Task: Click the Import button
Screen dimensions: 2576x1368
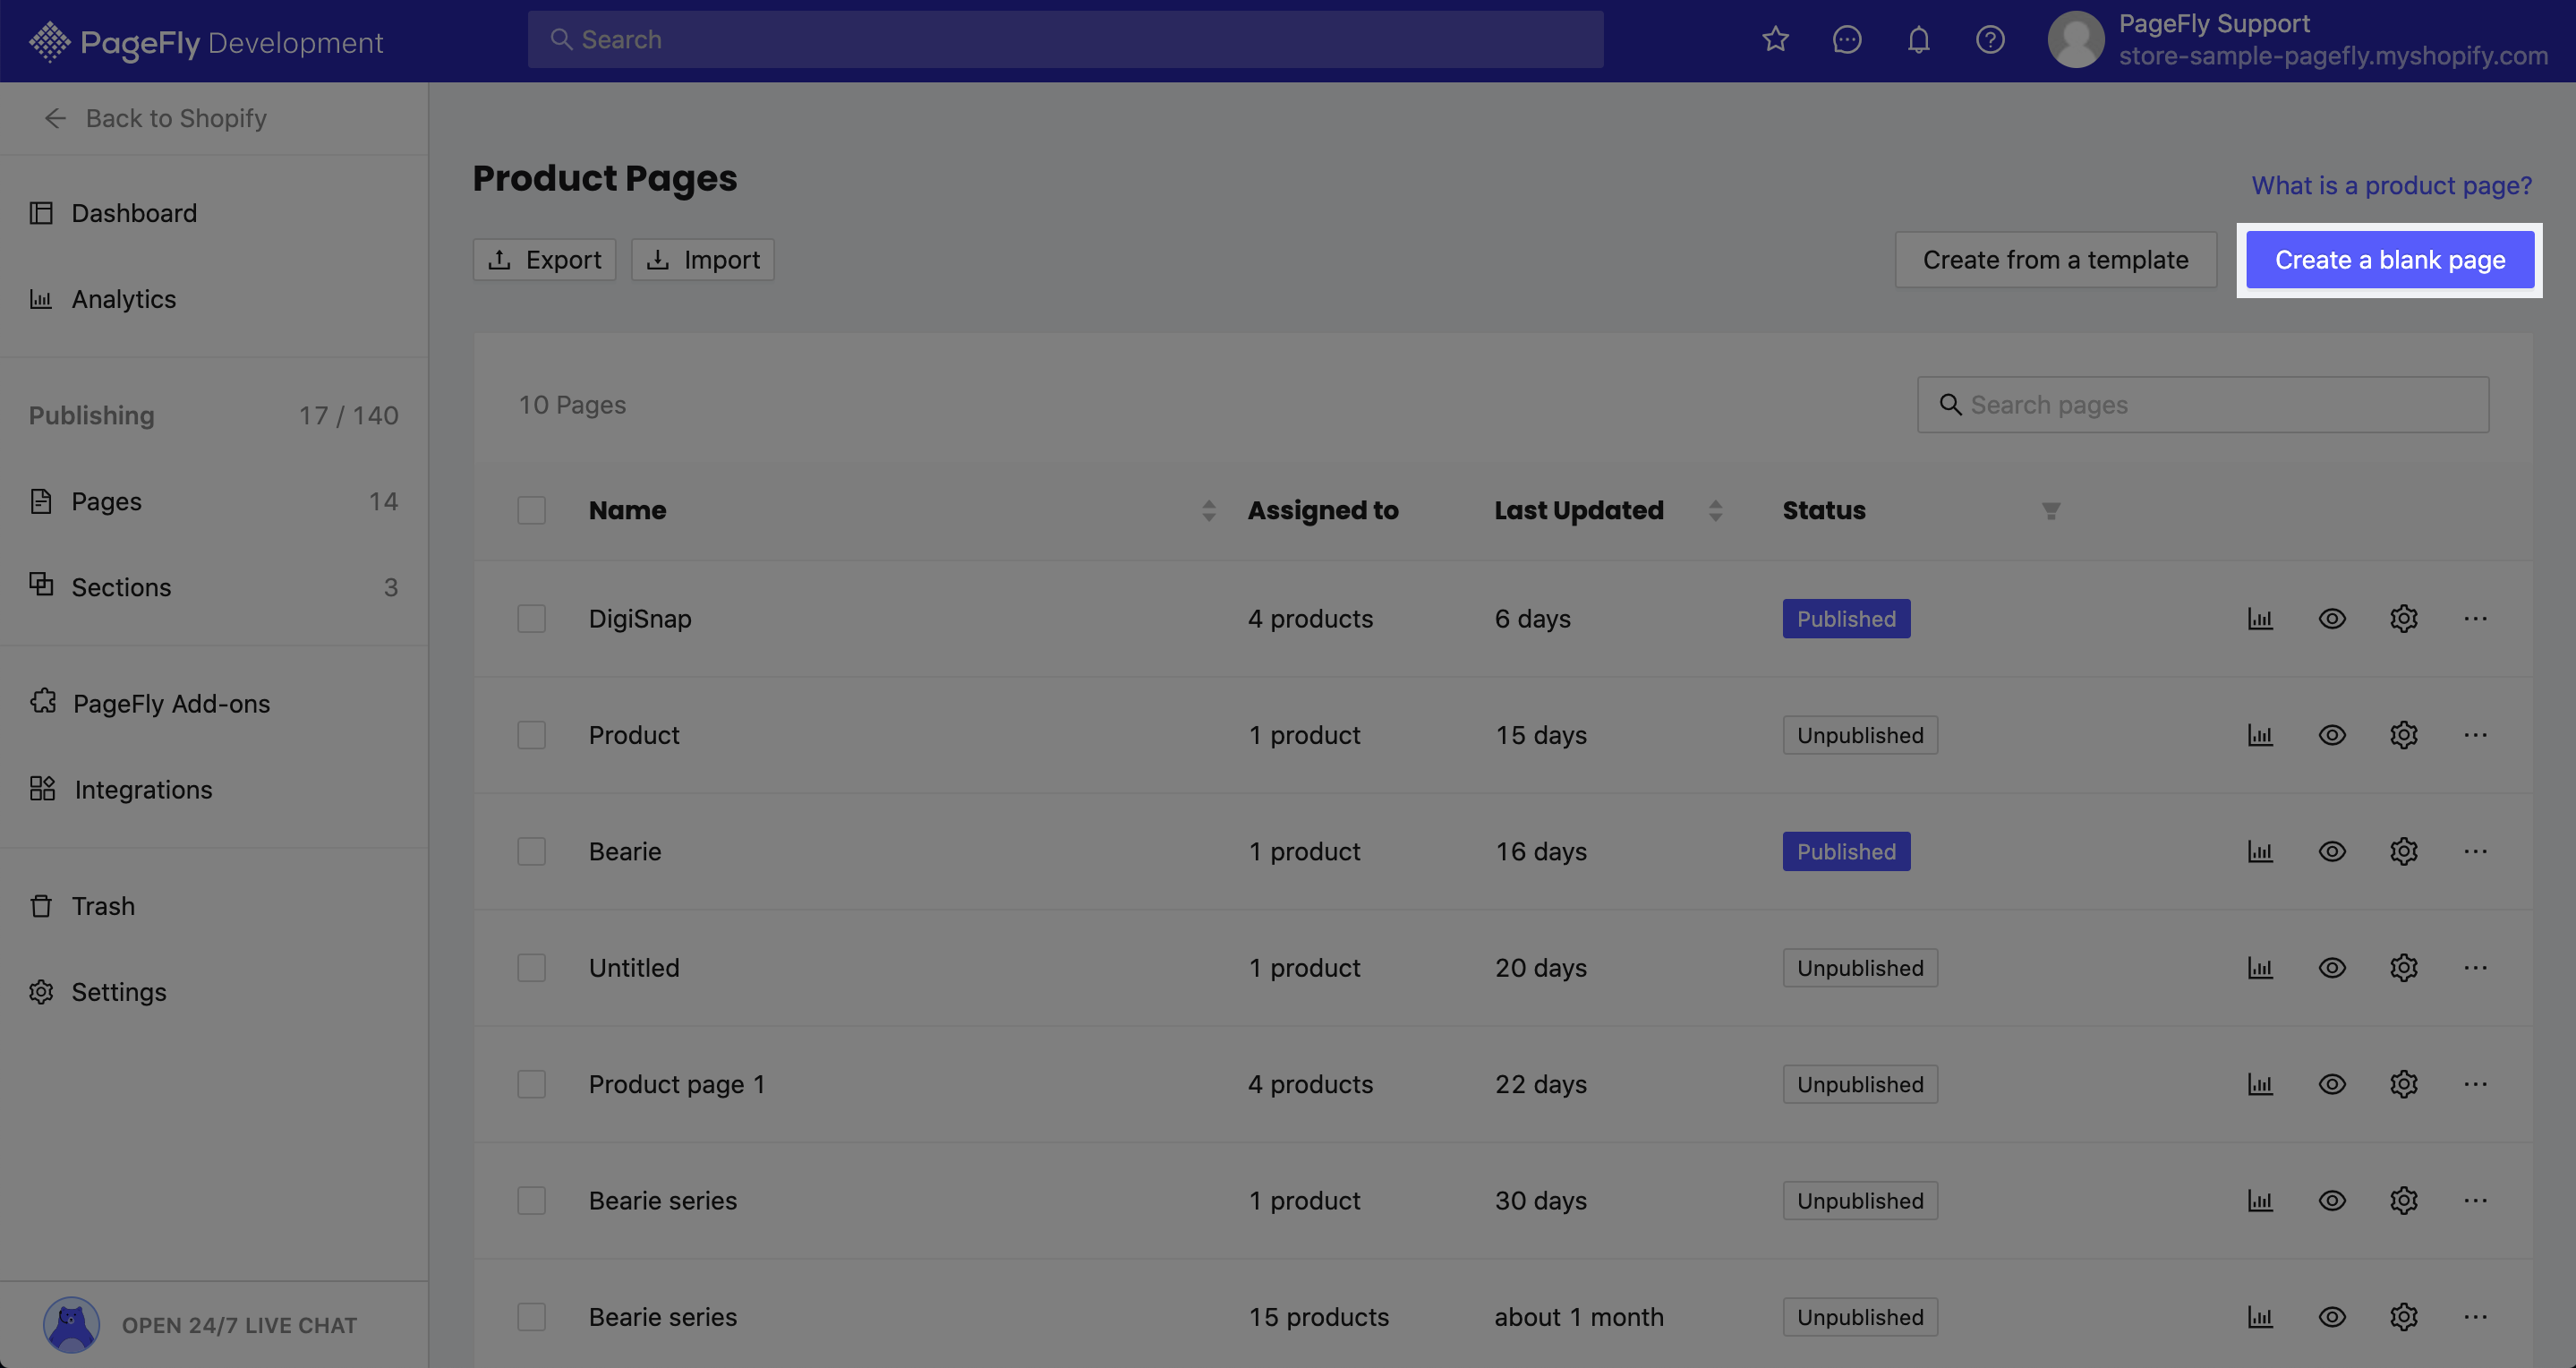Action: (x=702, y=260)
